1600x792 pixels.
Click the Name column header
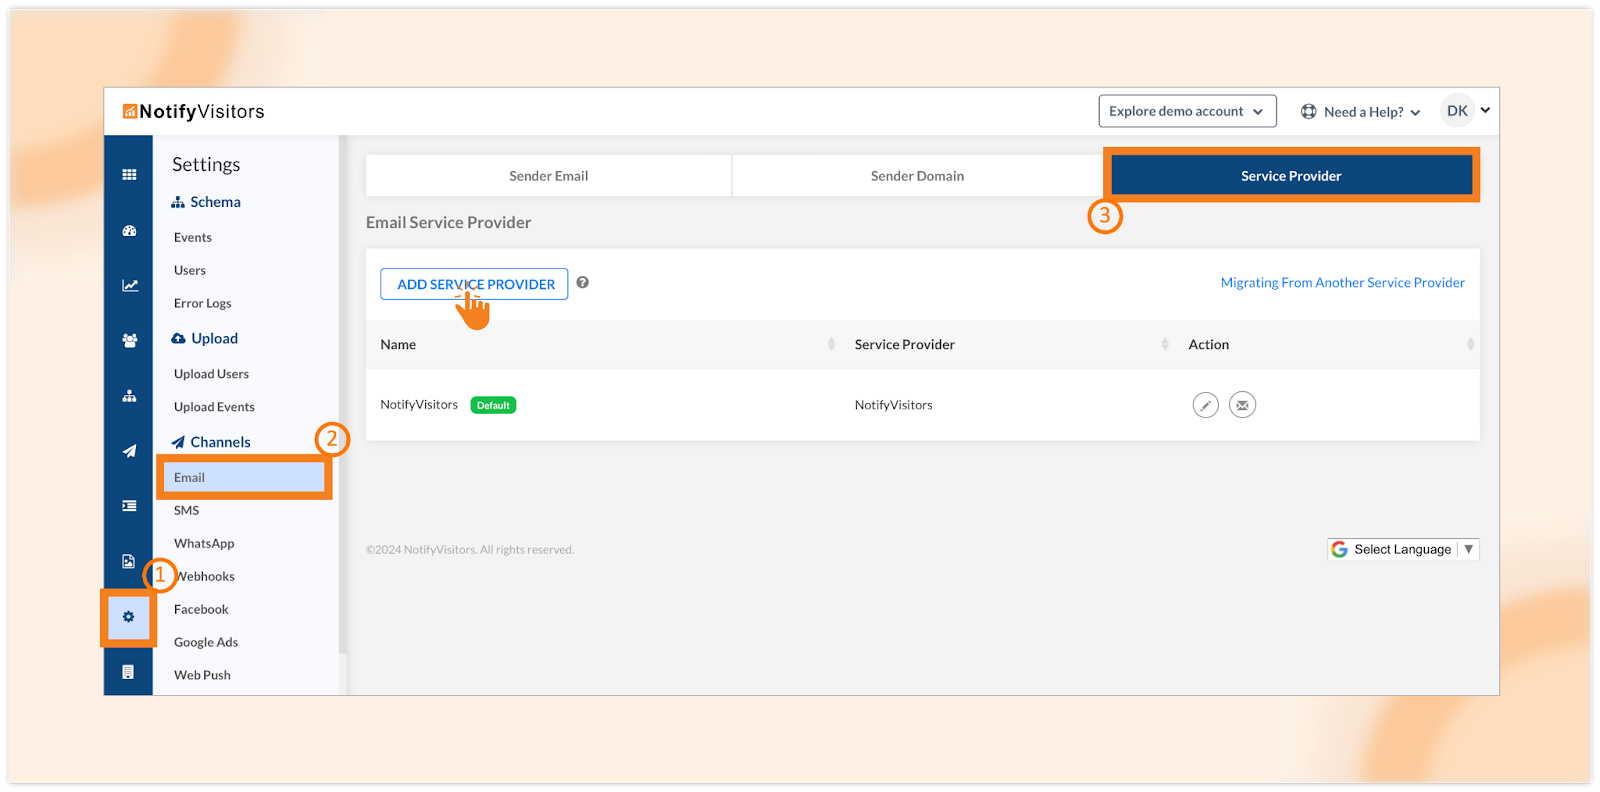click(398, 344)
